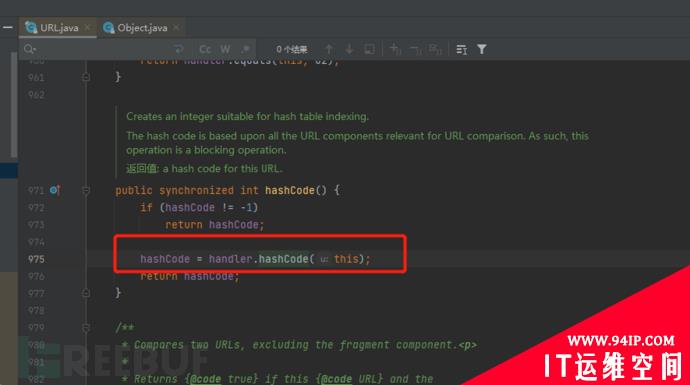Click the '@code true' Javadoc tag text
The image size is (690, 385).
click(222, 379)
